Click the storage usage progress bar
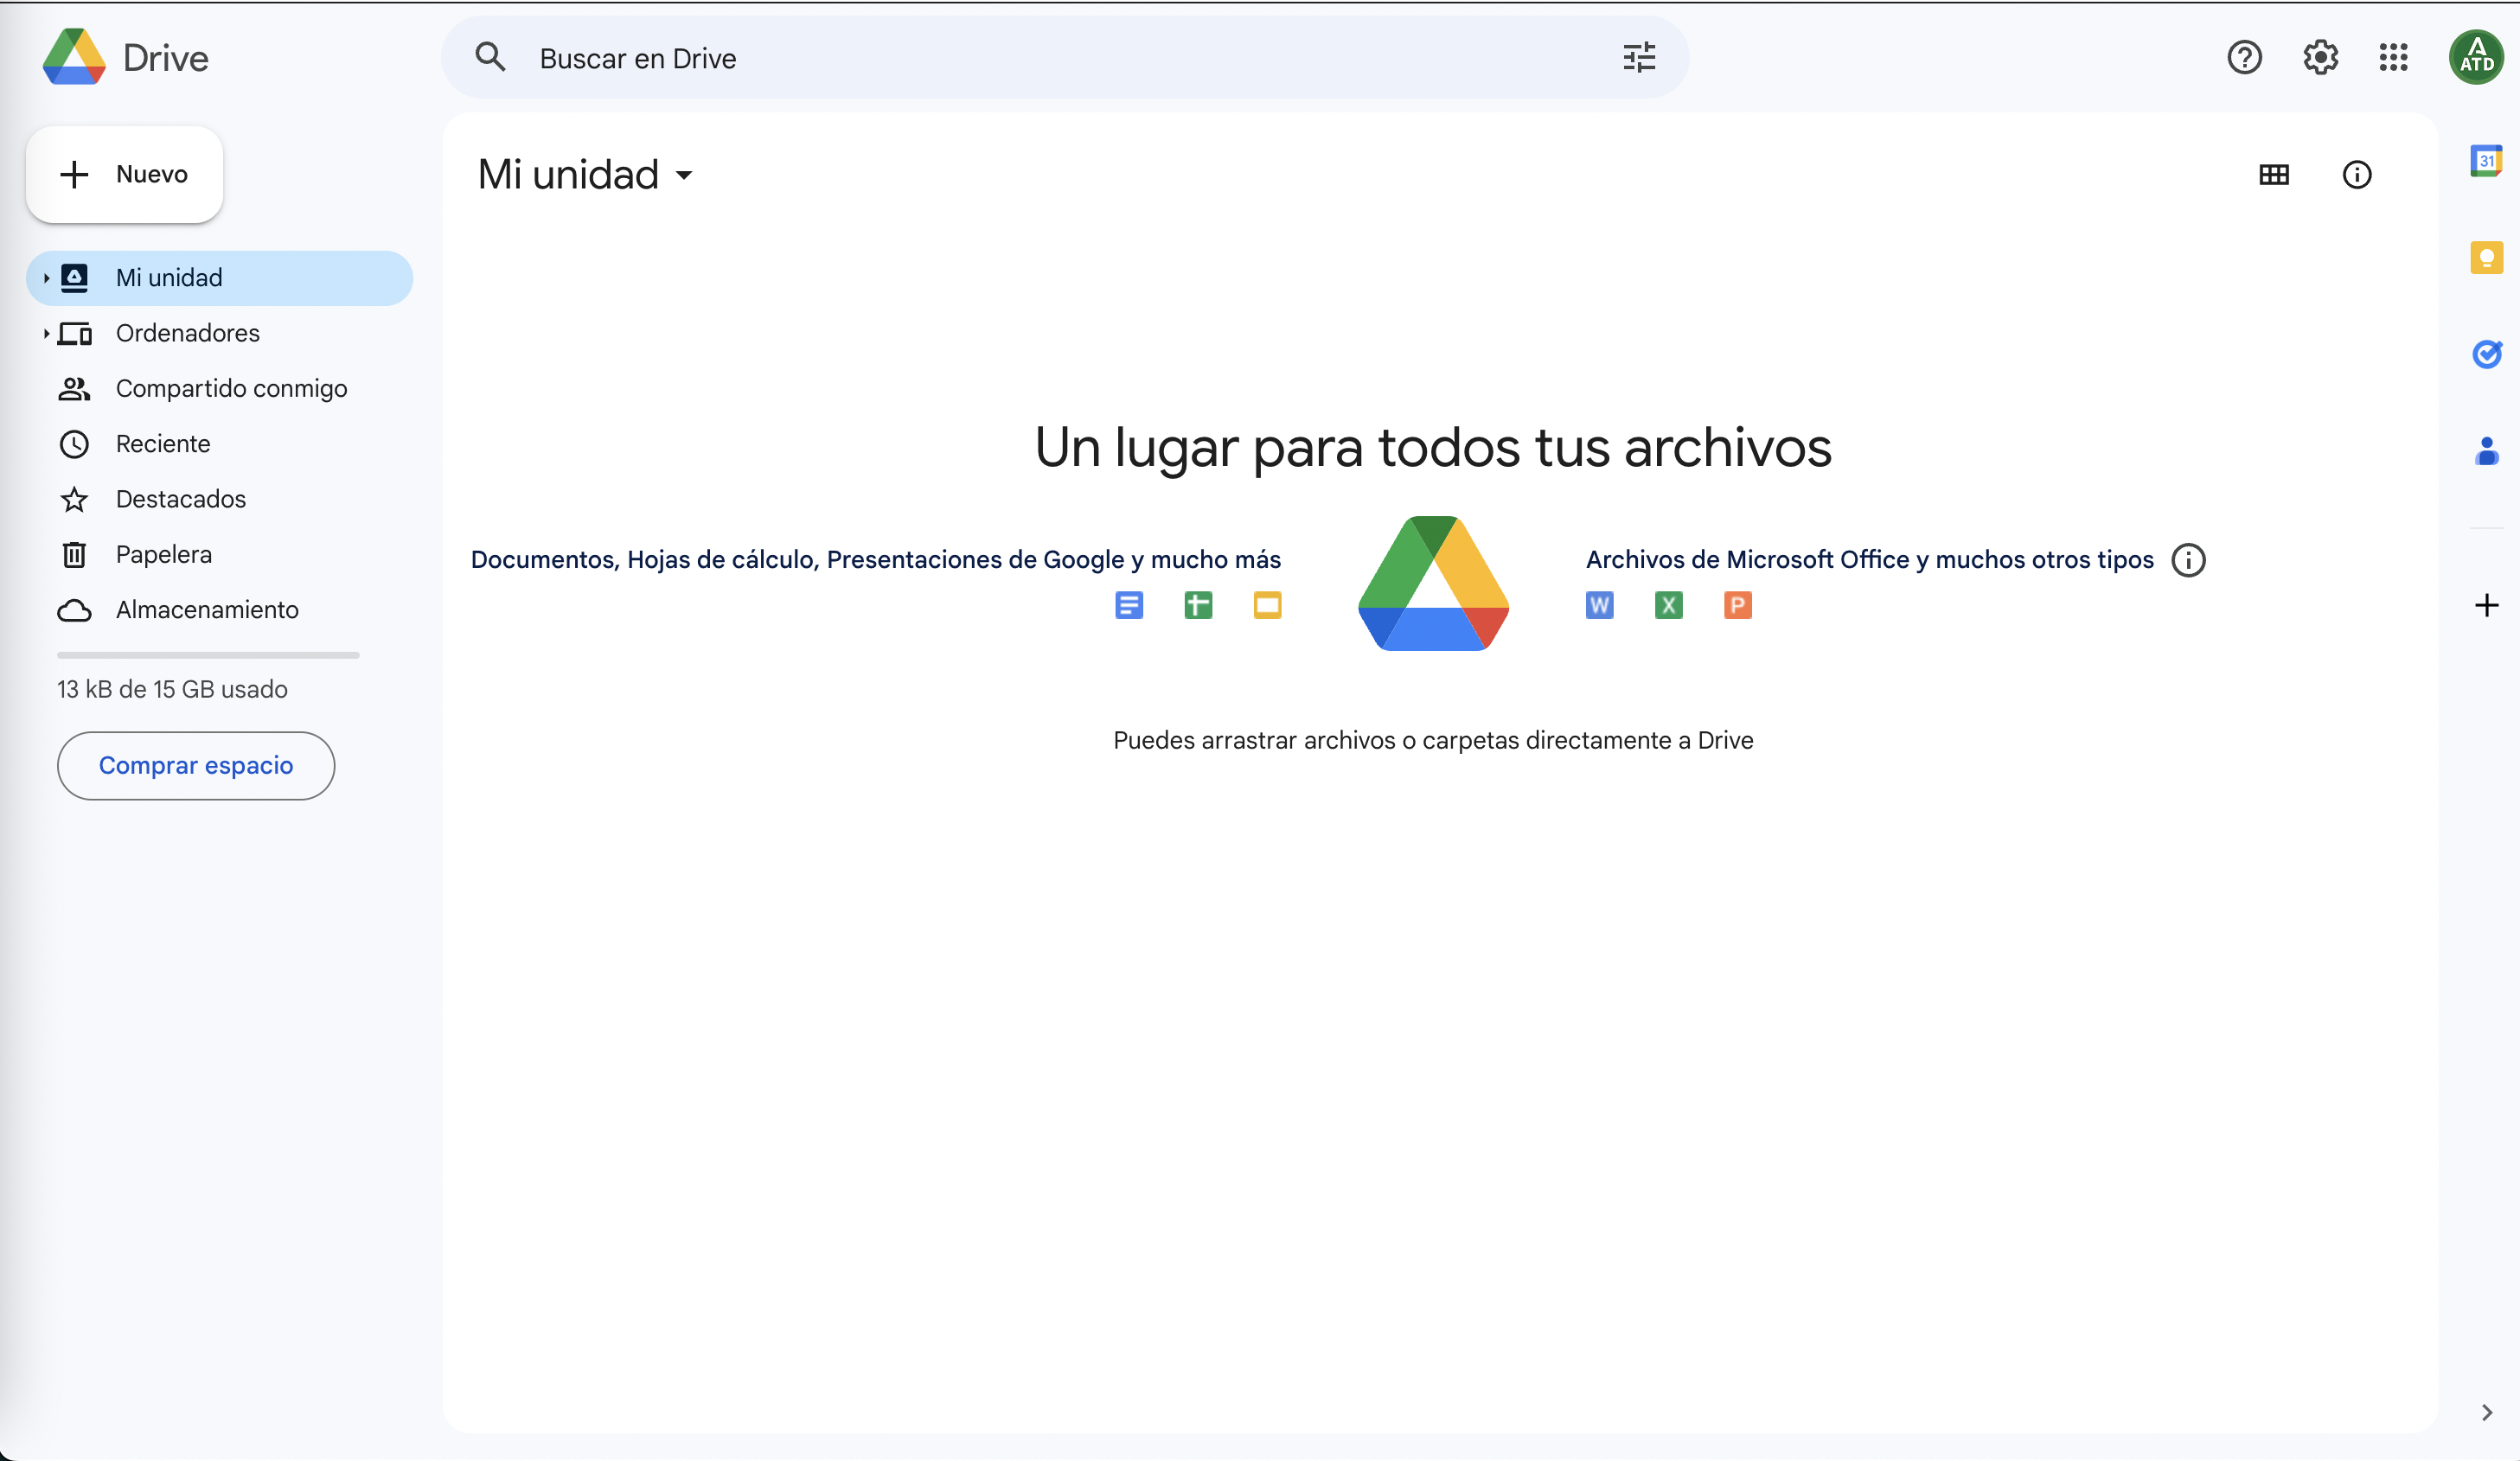 (x=208, y=655)
